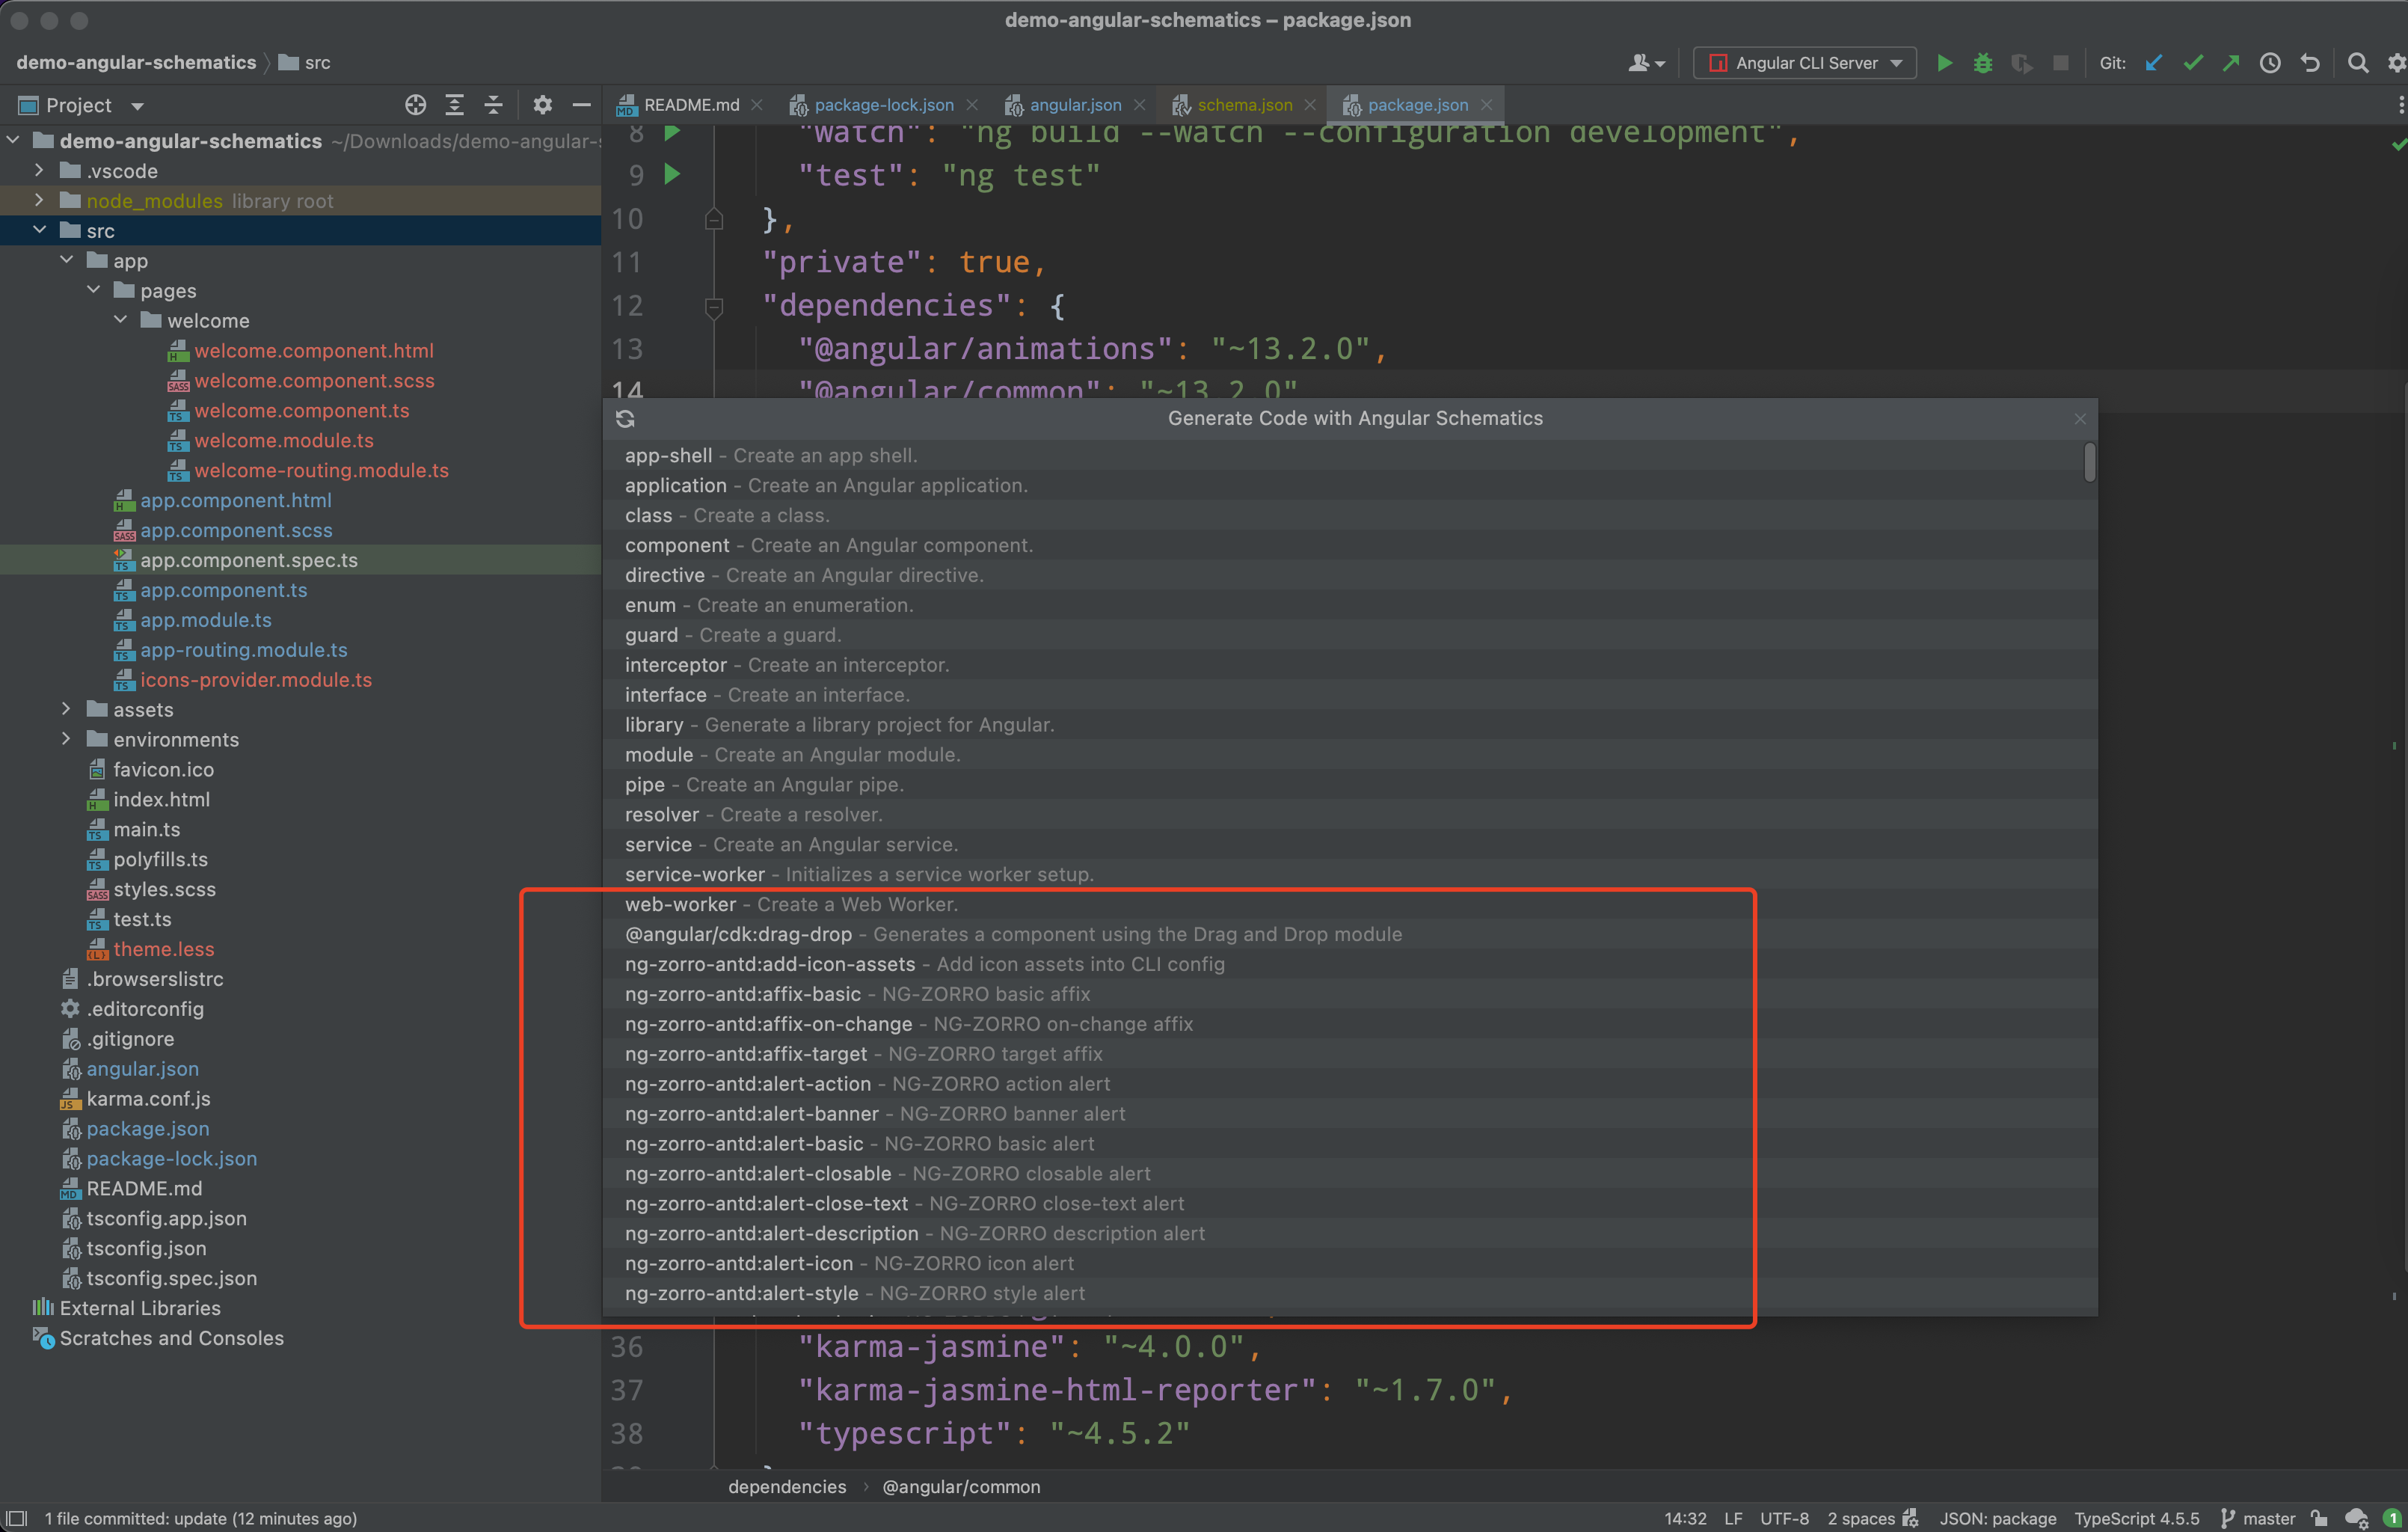Open welcome.component.html in the tree
The height and width of the screenshot is (1532, 2408).
[314, 350]
